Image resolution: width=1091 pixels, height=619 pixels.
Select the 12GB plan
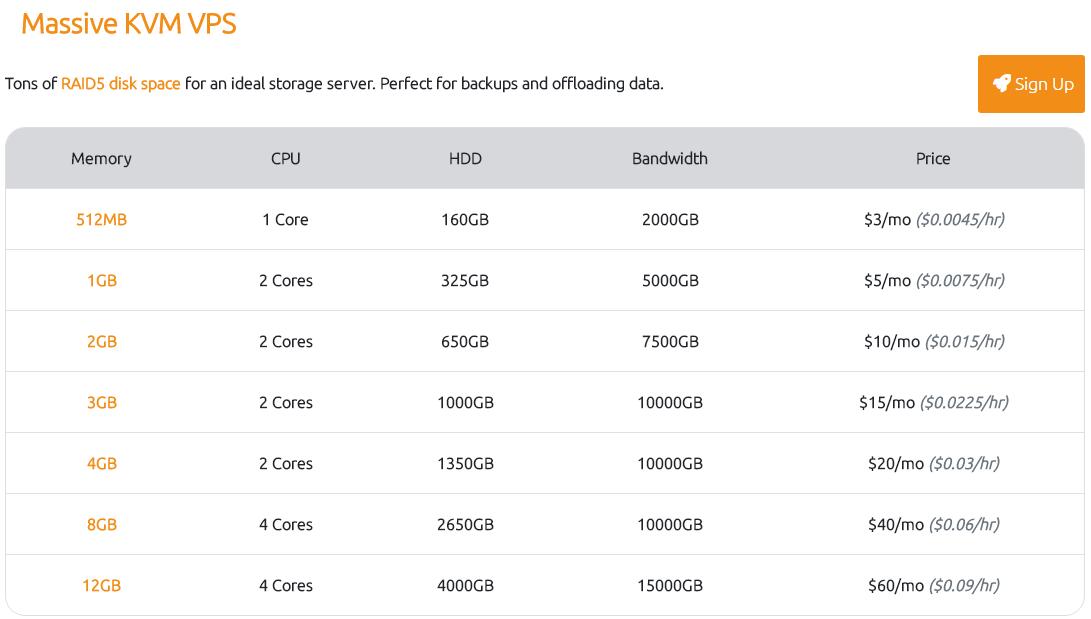click(x=101, y=585)
